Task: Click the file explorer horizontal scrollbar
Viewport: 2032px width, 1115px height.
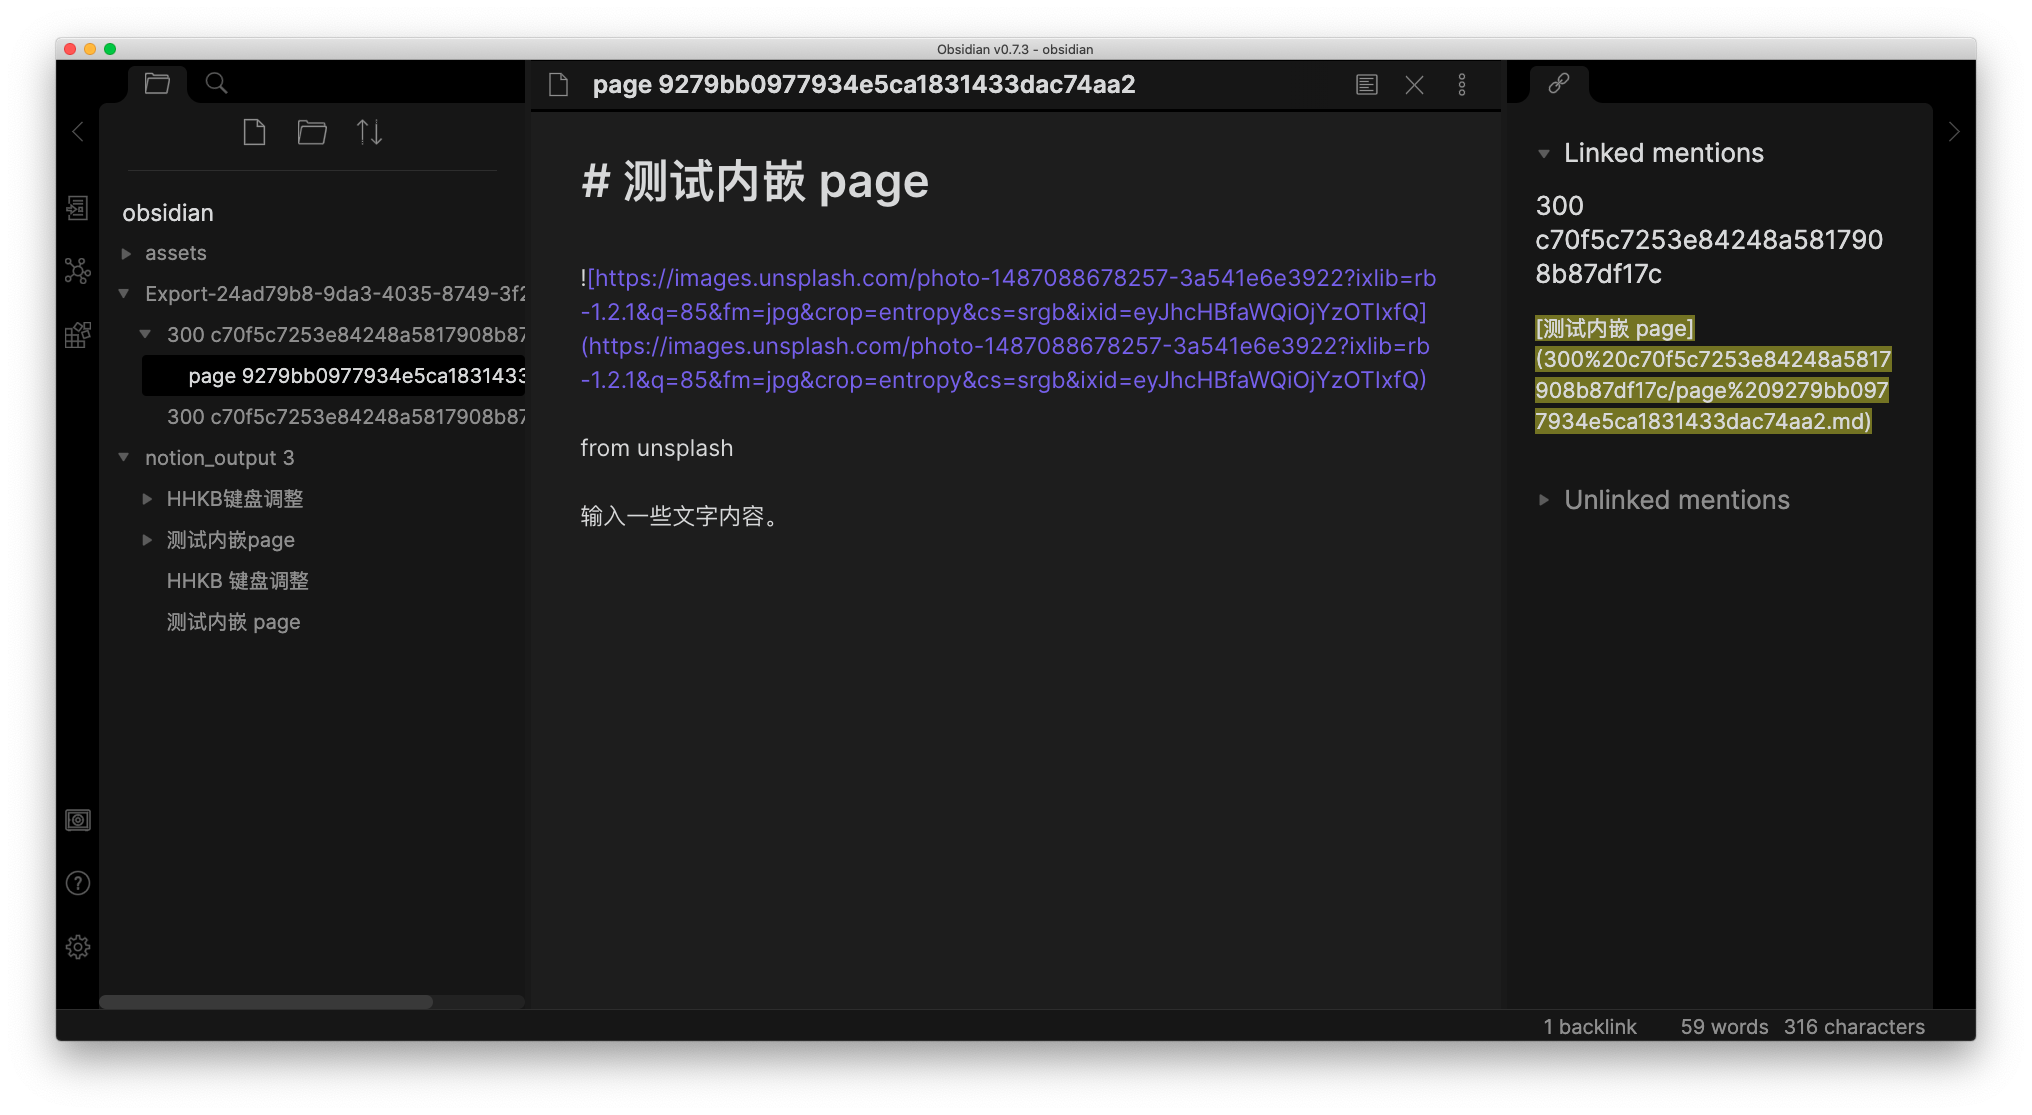Action: click(266, 1002)
